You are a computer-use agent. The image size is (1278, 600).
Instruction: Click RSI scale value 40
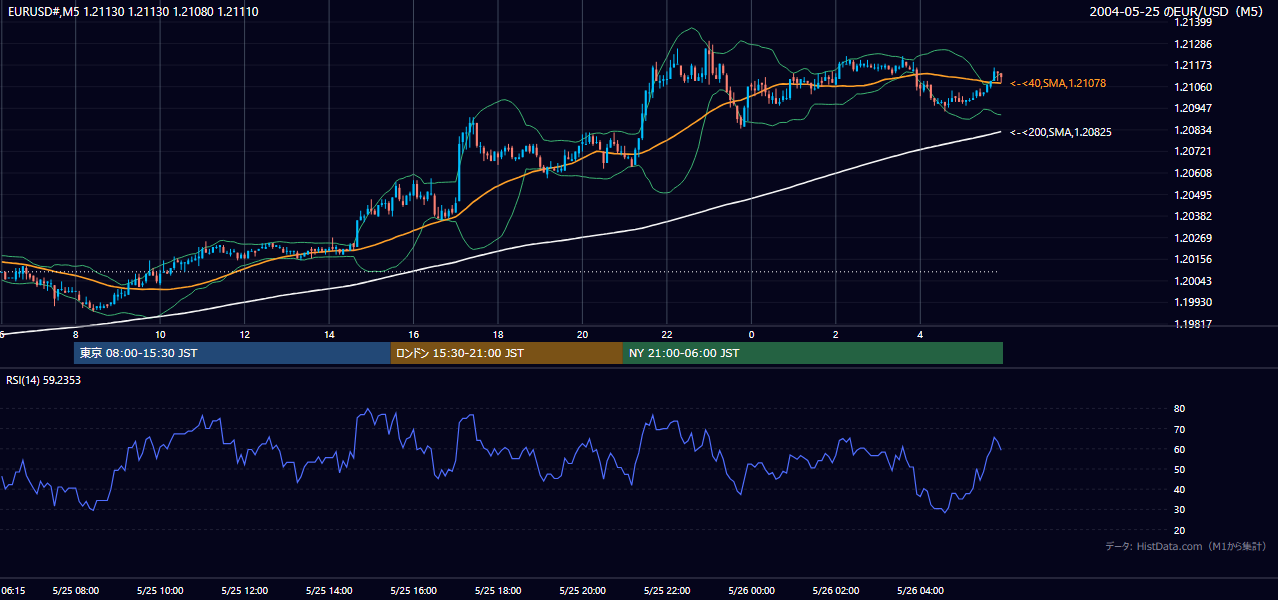click(x=1179, y=489)
